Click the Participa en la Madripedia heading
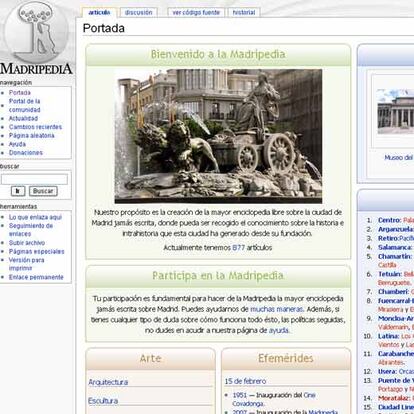This screenshot has height=414, width=414. [x=218, y=276]
